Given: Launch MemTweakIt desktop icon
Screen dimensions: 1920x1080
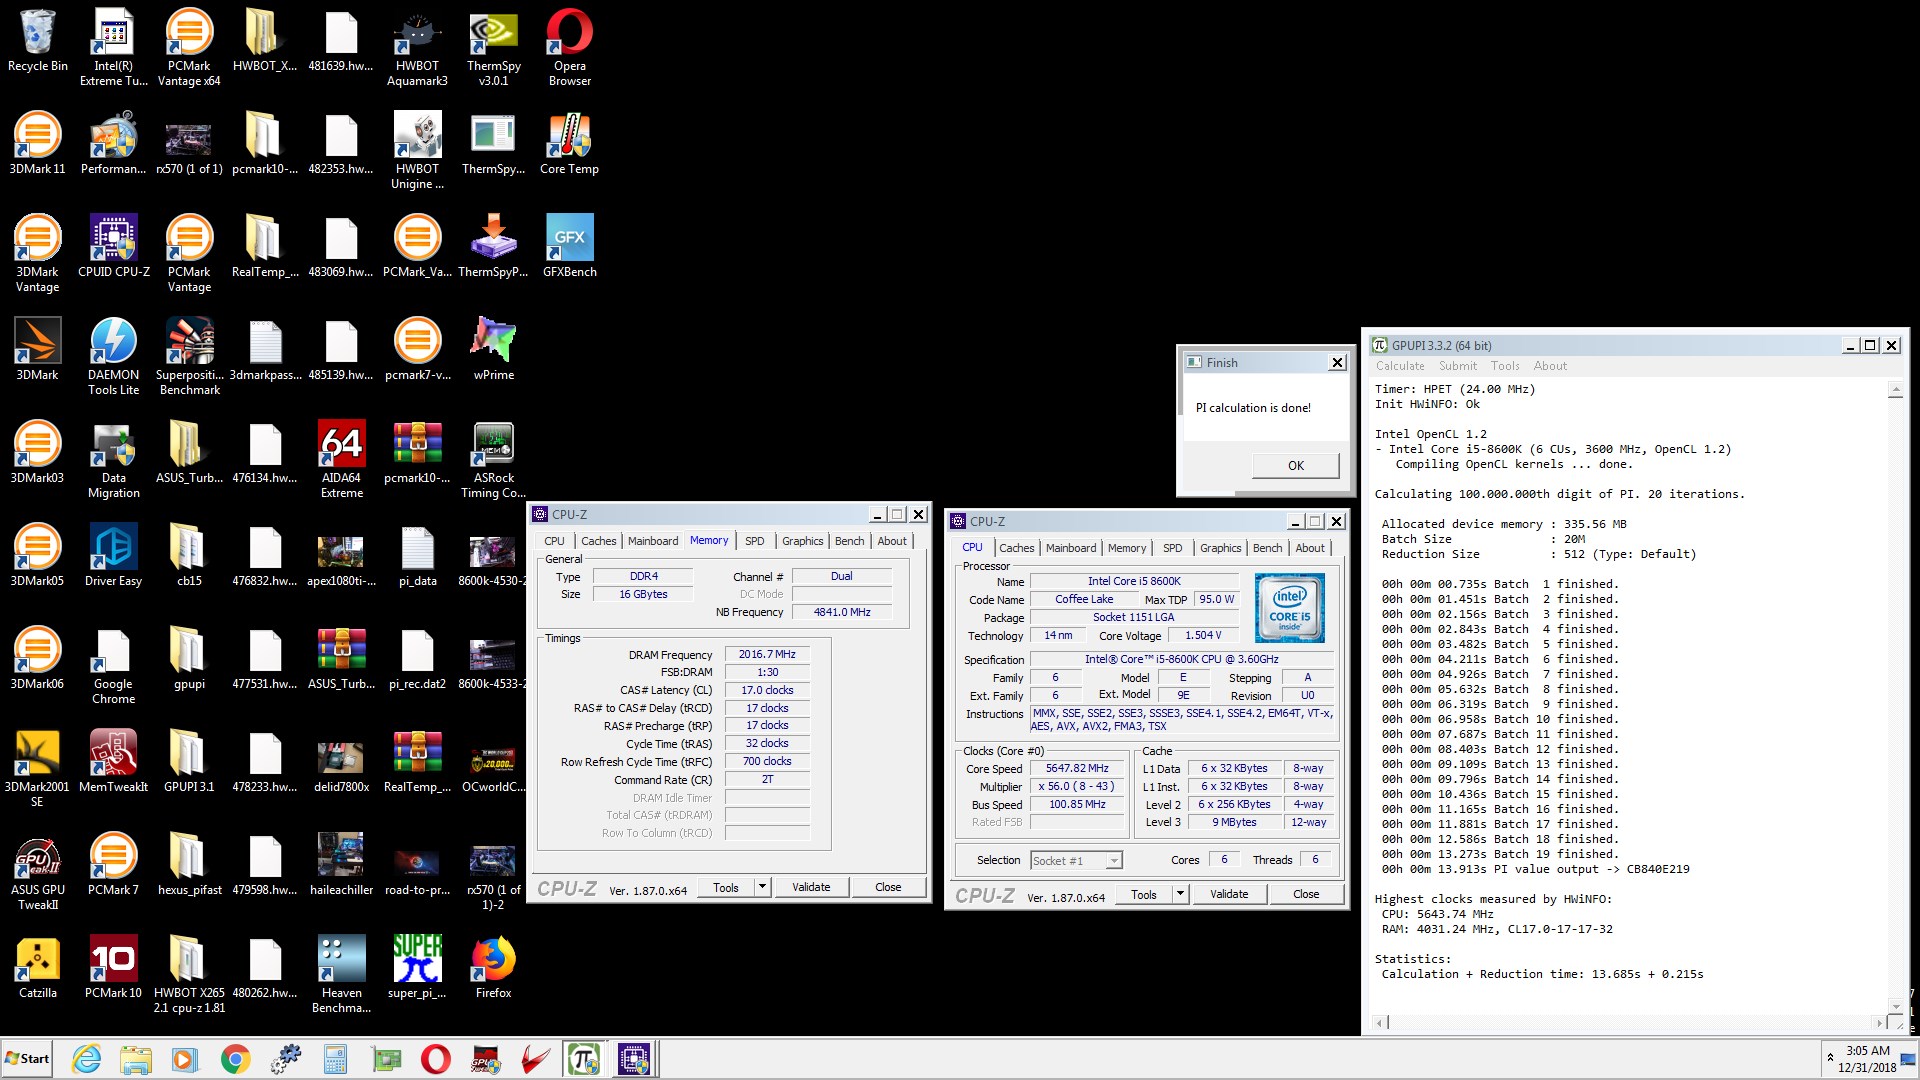Looking at the screenshot, I should 113,762.
